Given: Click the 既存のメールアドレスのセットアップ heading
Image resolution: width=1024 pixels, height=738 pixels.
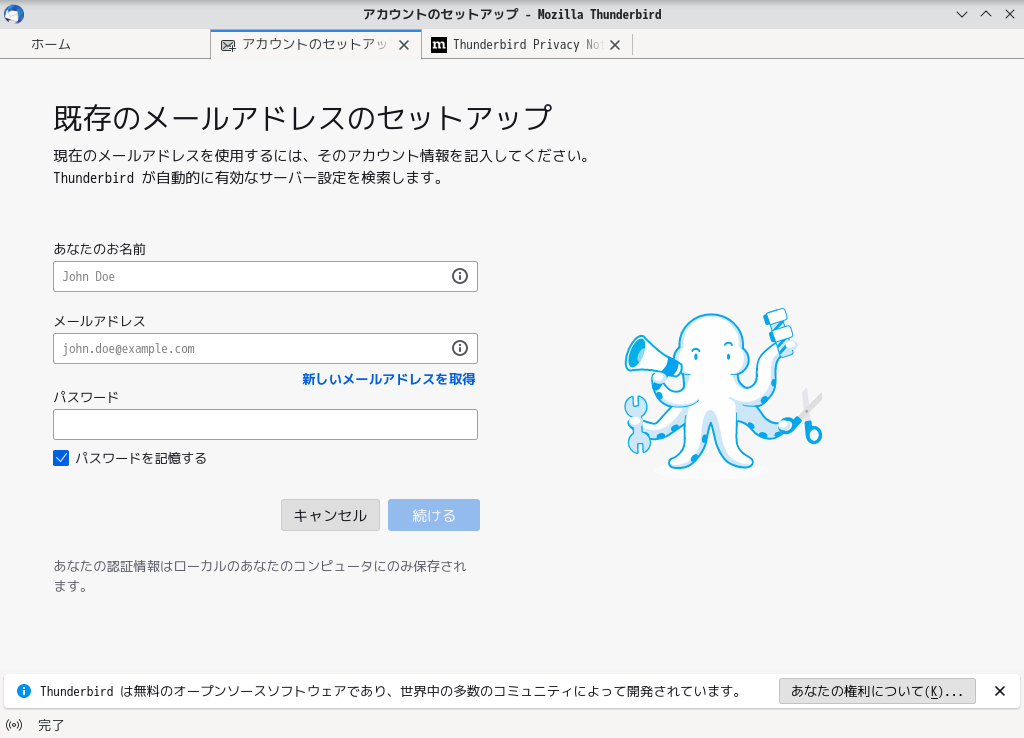Looking at the screenshot, I should point(302,118).
